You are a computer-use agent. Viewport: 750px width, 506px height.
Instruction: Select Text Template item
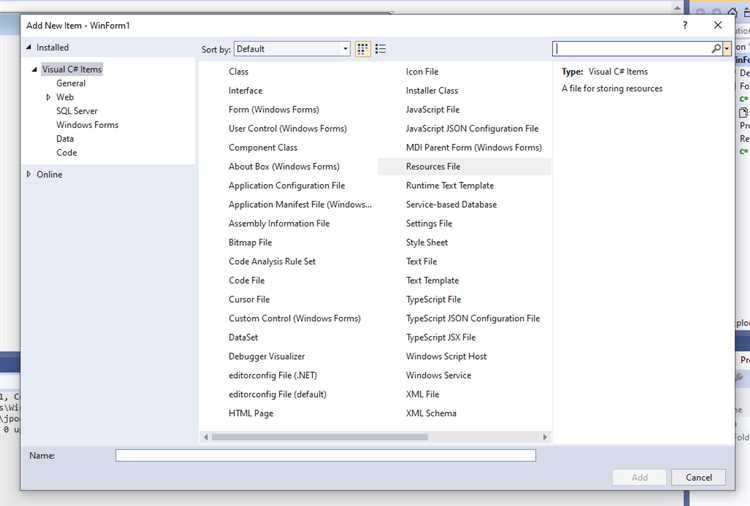pyautogui.click(x=432, y=280)
